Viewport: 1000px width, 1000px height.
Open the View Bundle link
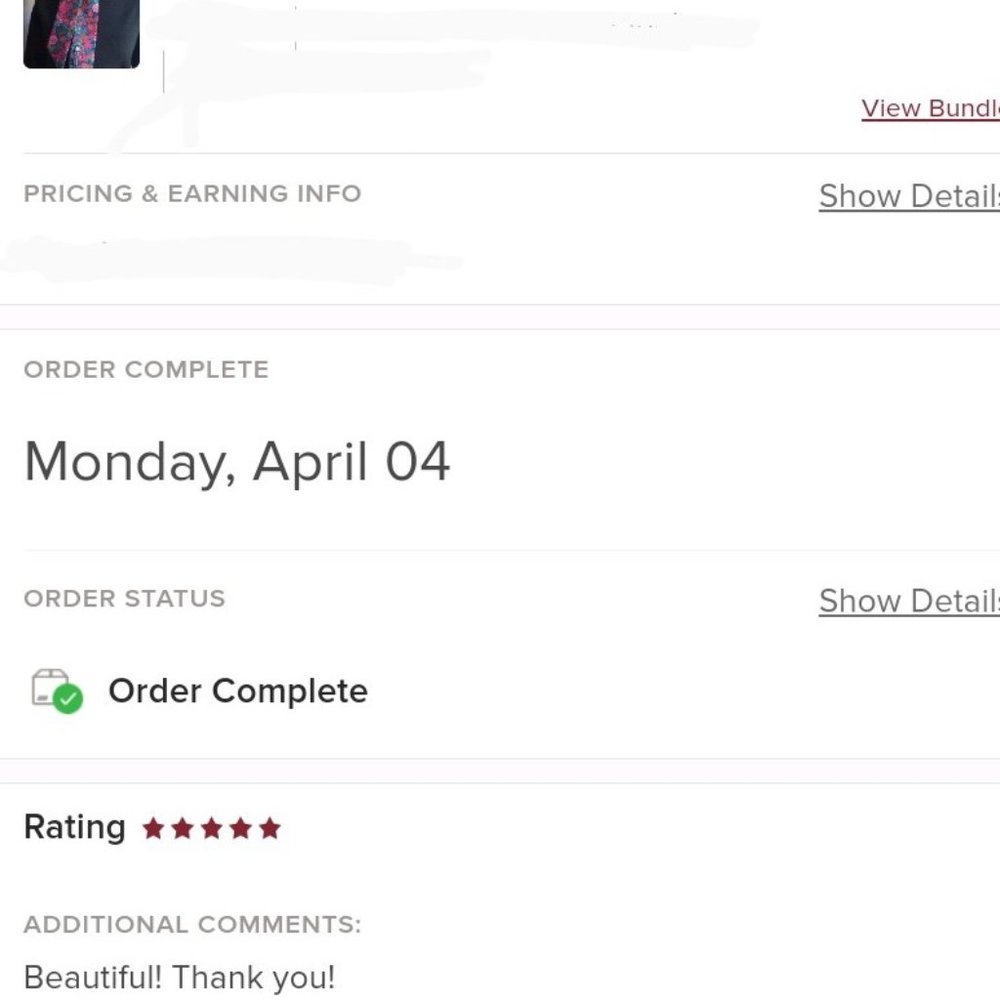[929, 108]
